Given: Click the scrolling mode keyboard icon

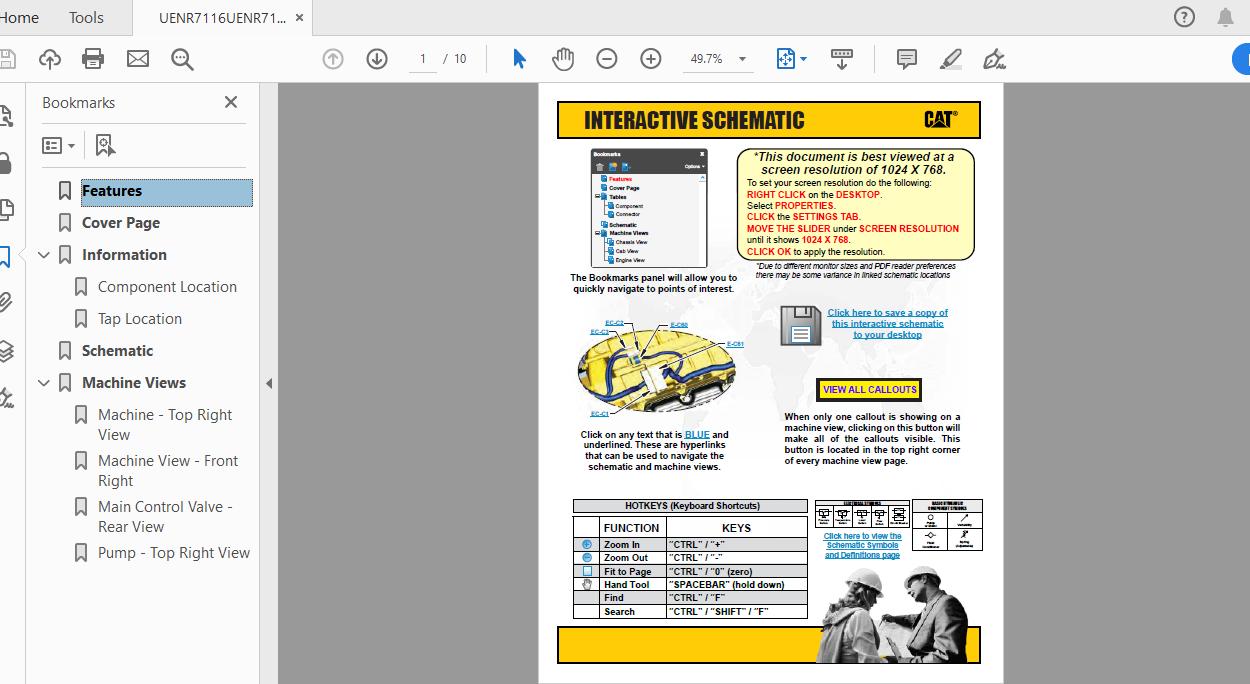Looking at the screenshot, I should (842, 59).
